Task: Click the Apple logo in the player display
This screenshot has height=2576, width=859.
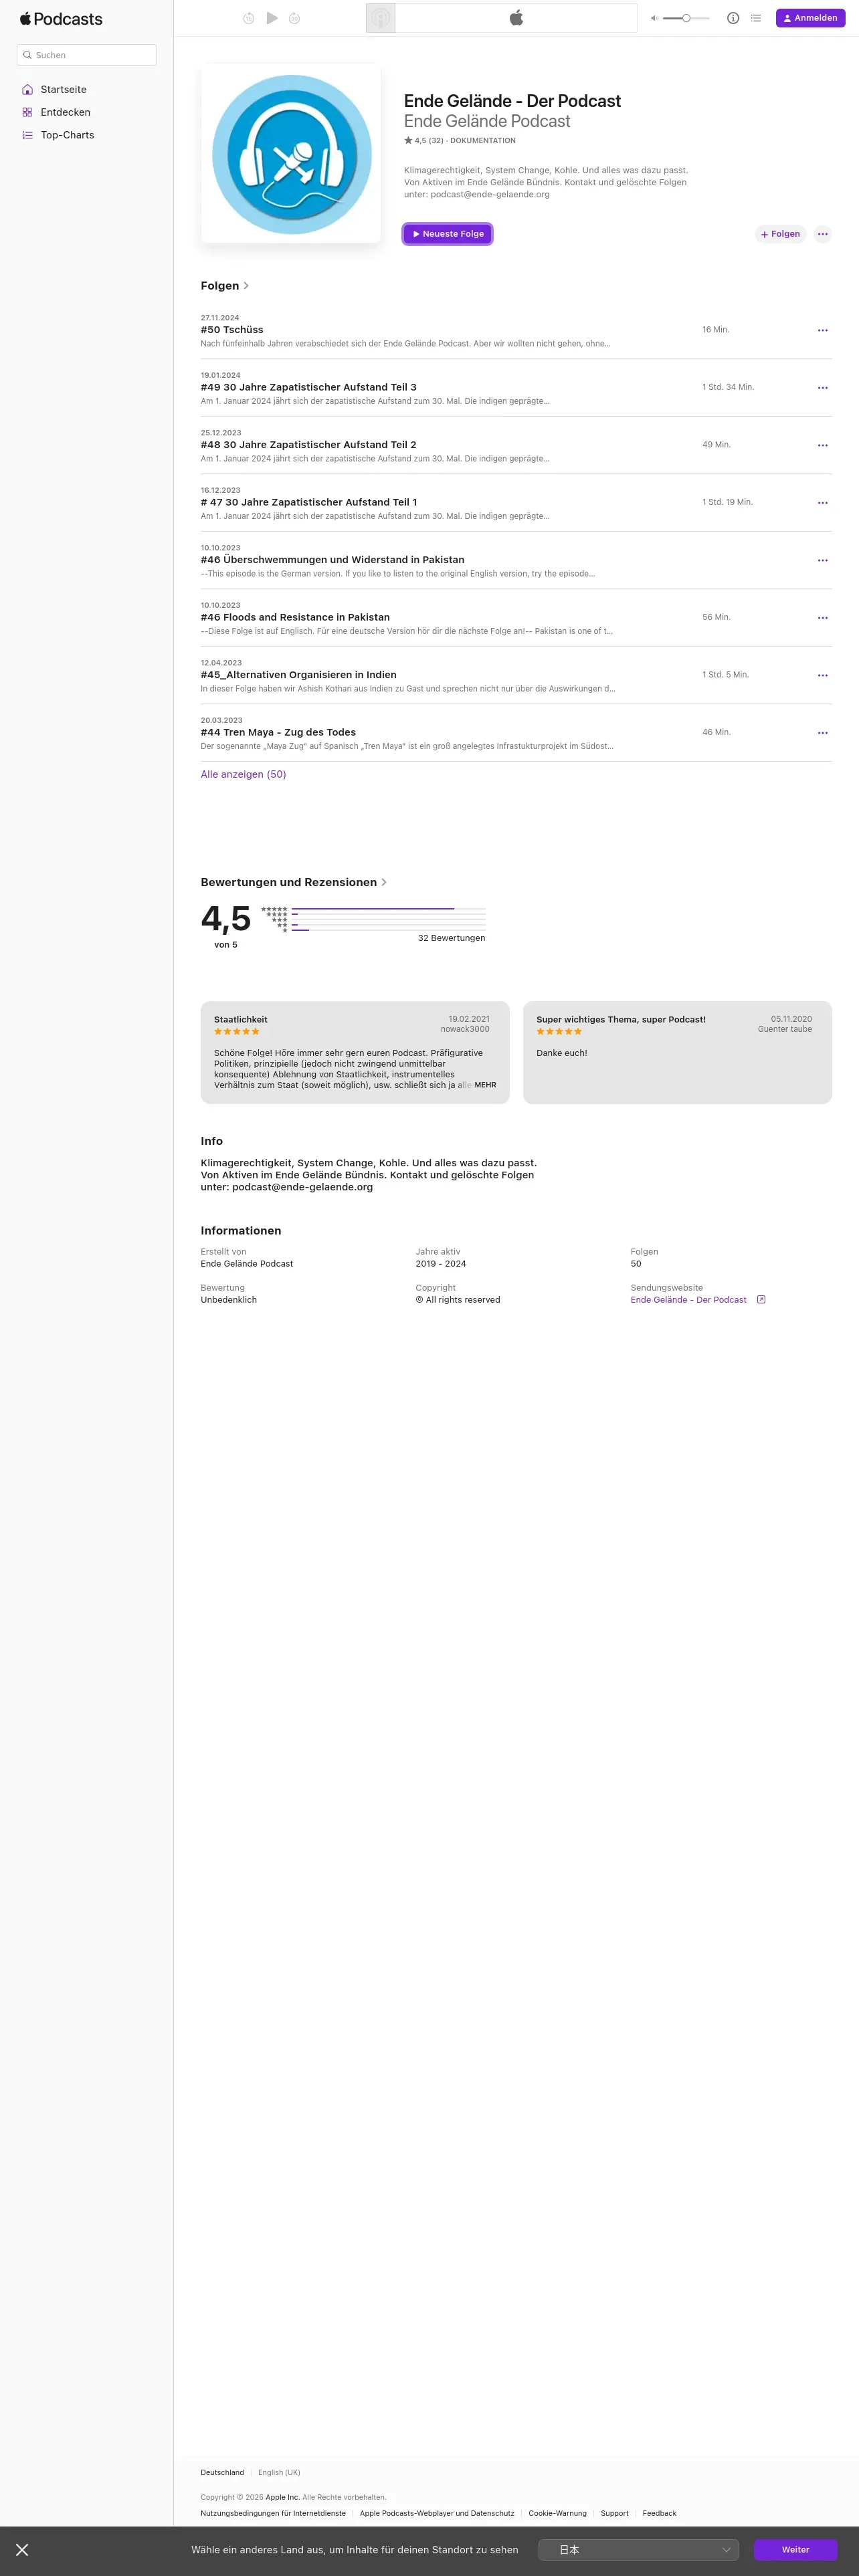Action: click(516, 18)
